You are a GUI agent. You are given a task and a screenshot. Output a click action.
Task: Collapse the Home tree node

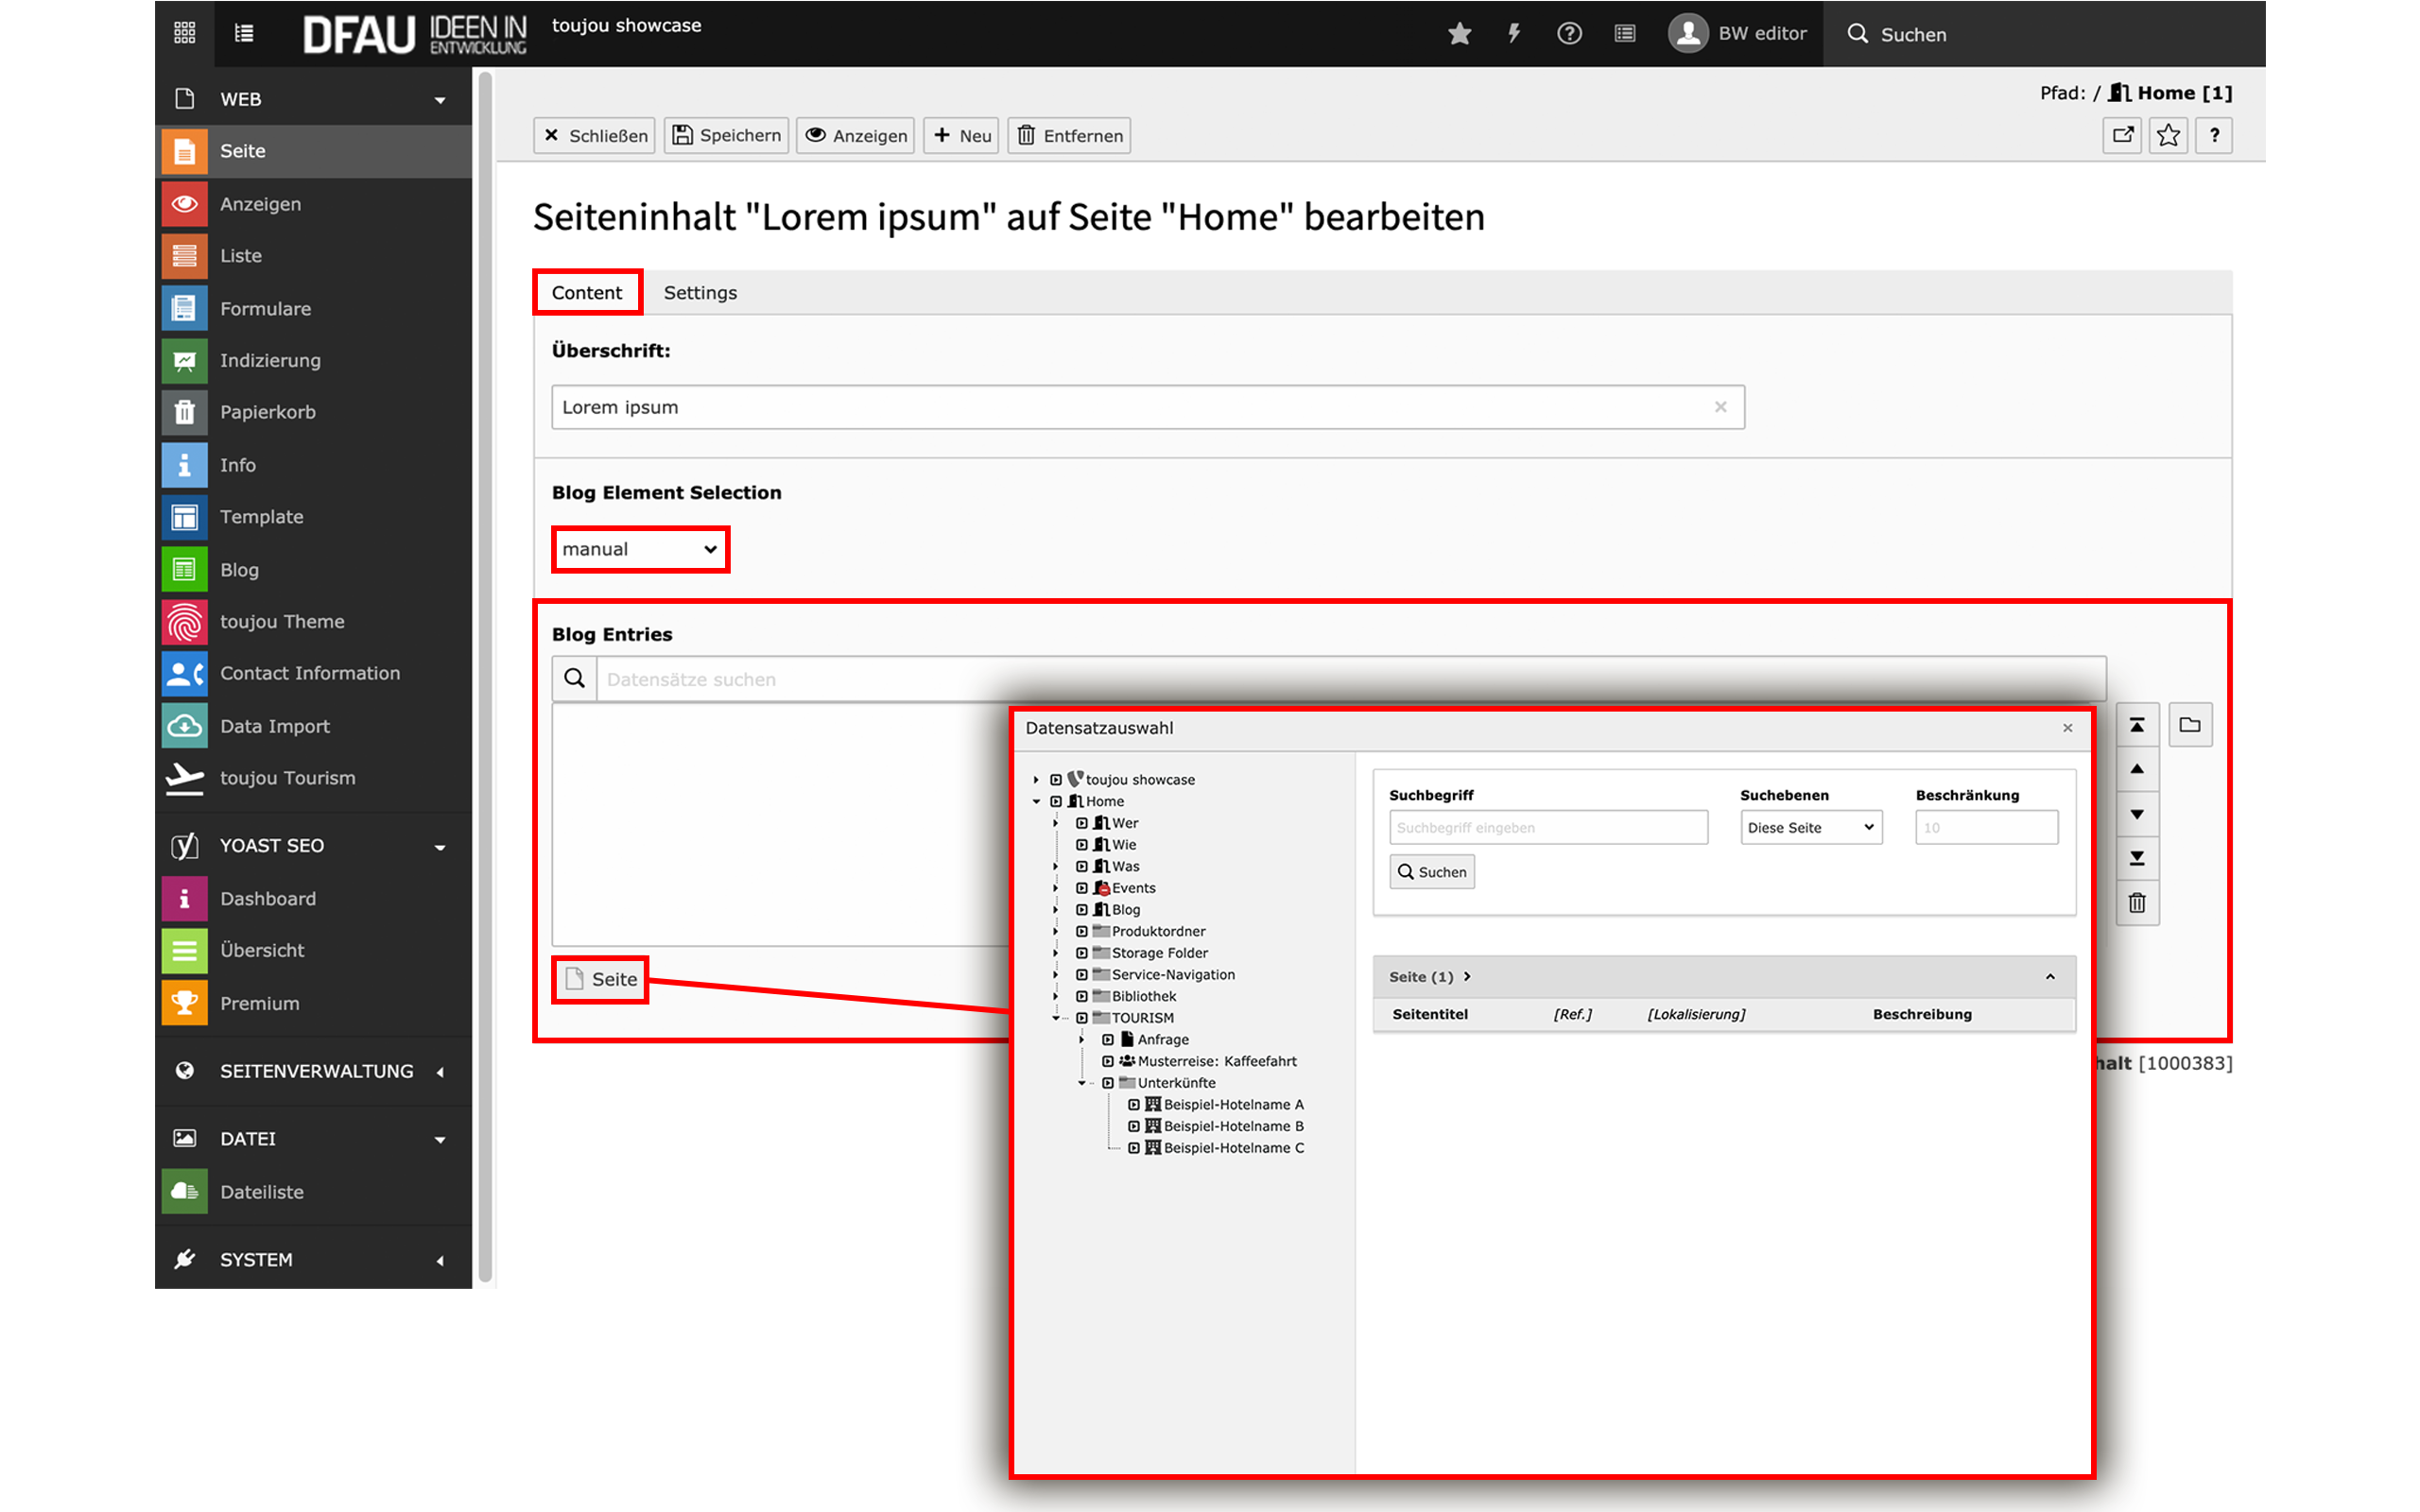tap(1037, 801)
